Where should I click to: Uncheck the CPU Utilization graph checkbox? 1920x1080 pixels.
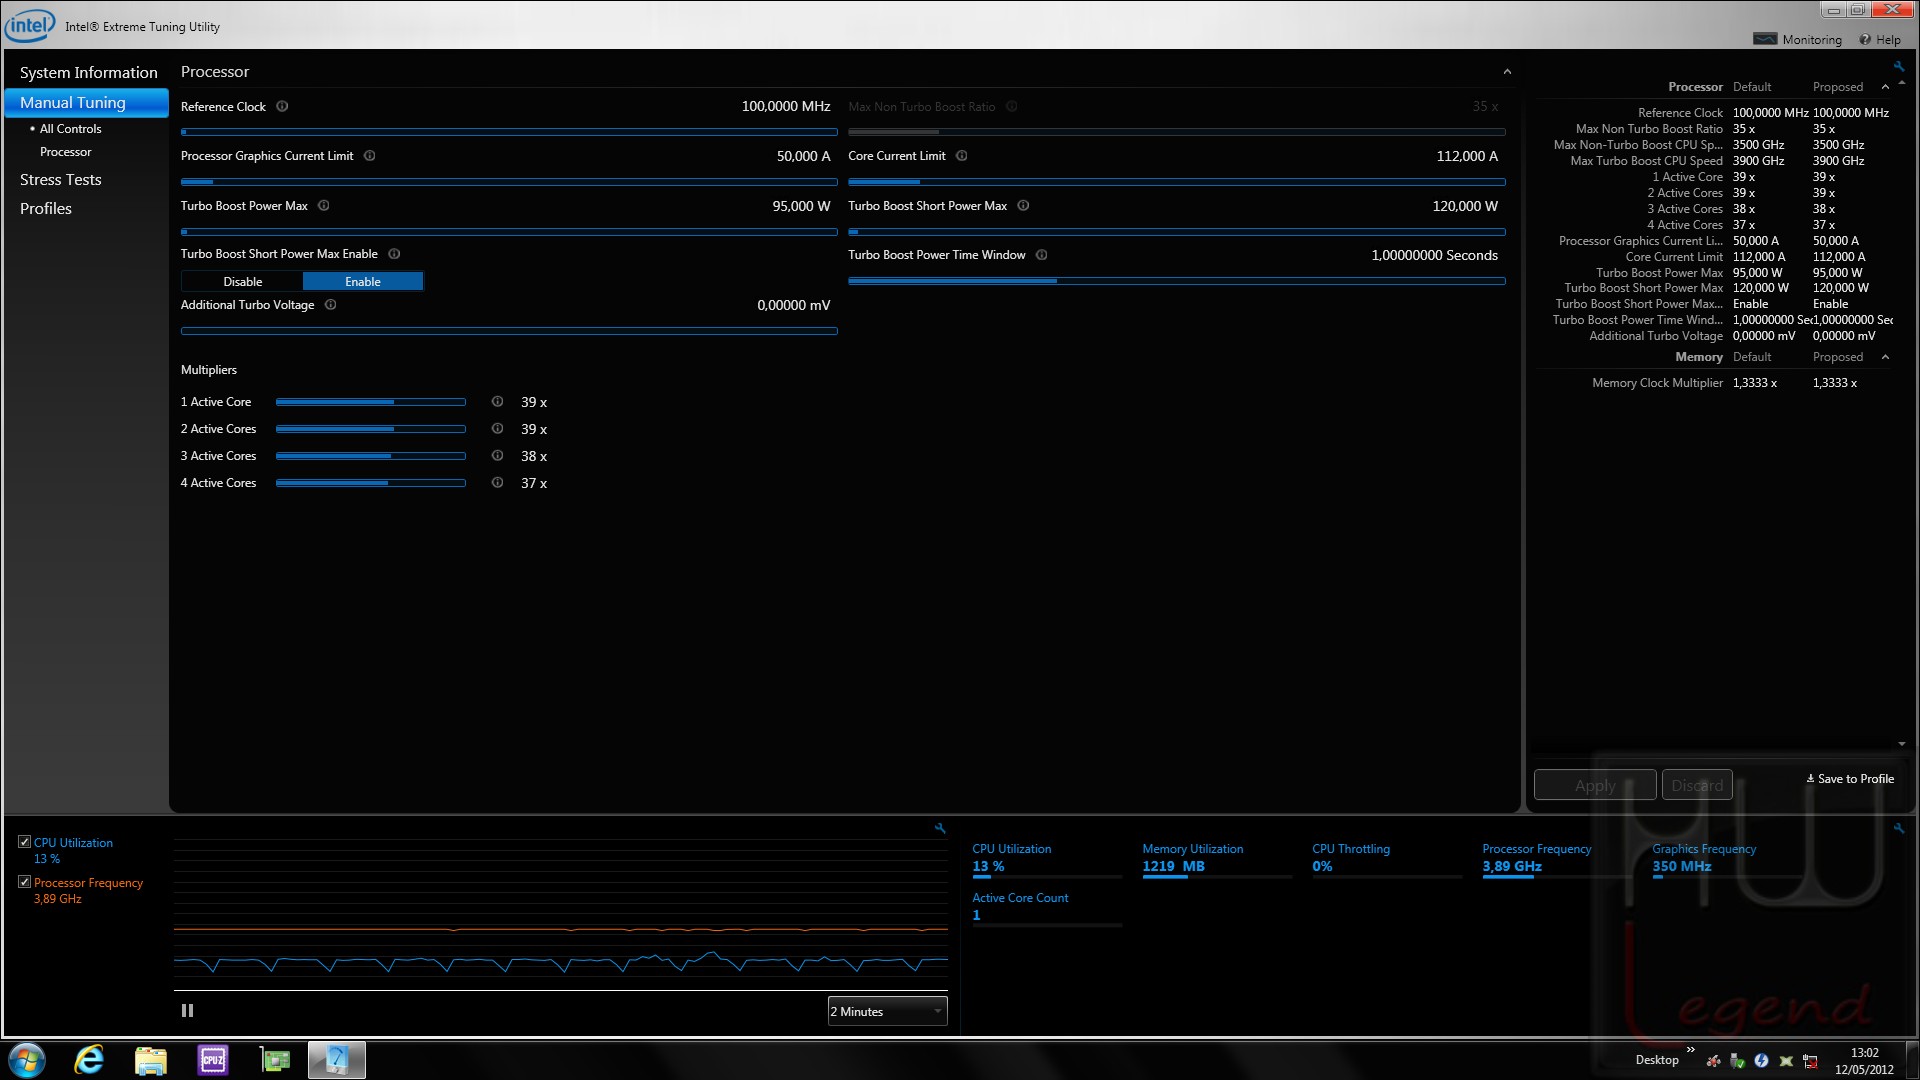(x=24, y=842)
